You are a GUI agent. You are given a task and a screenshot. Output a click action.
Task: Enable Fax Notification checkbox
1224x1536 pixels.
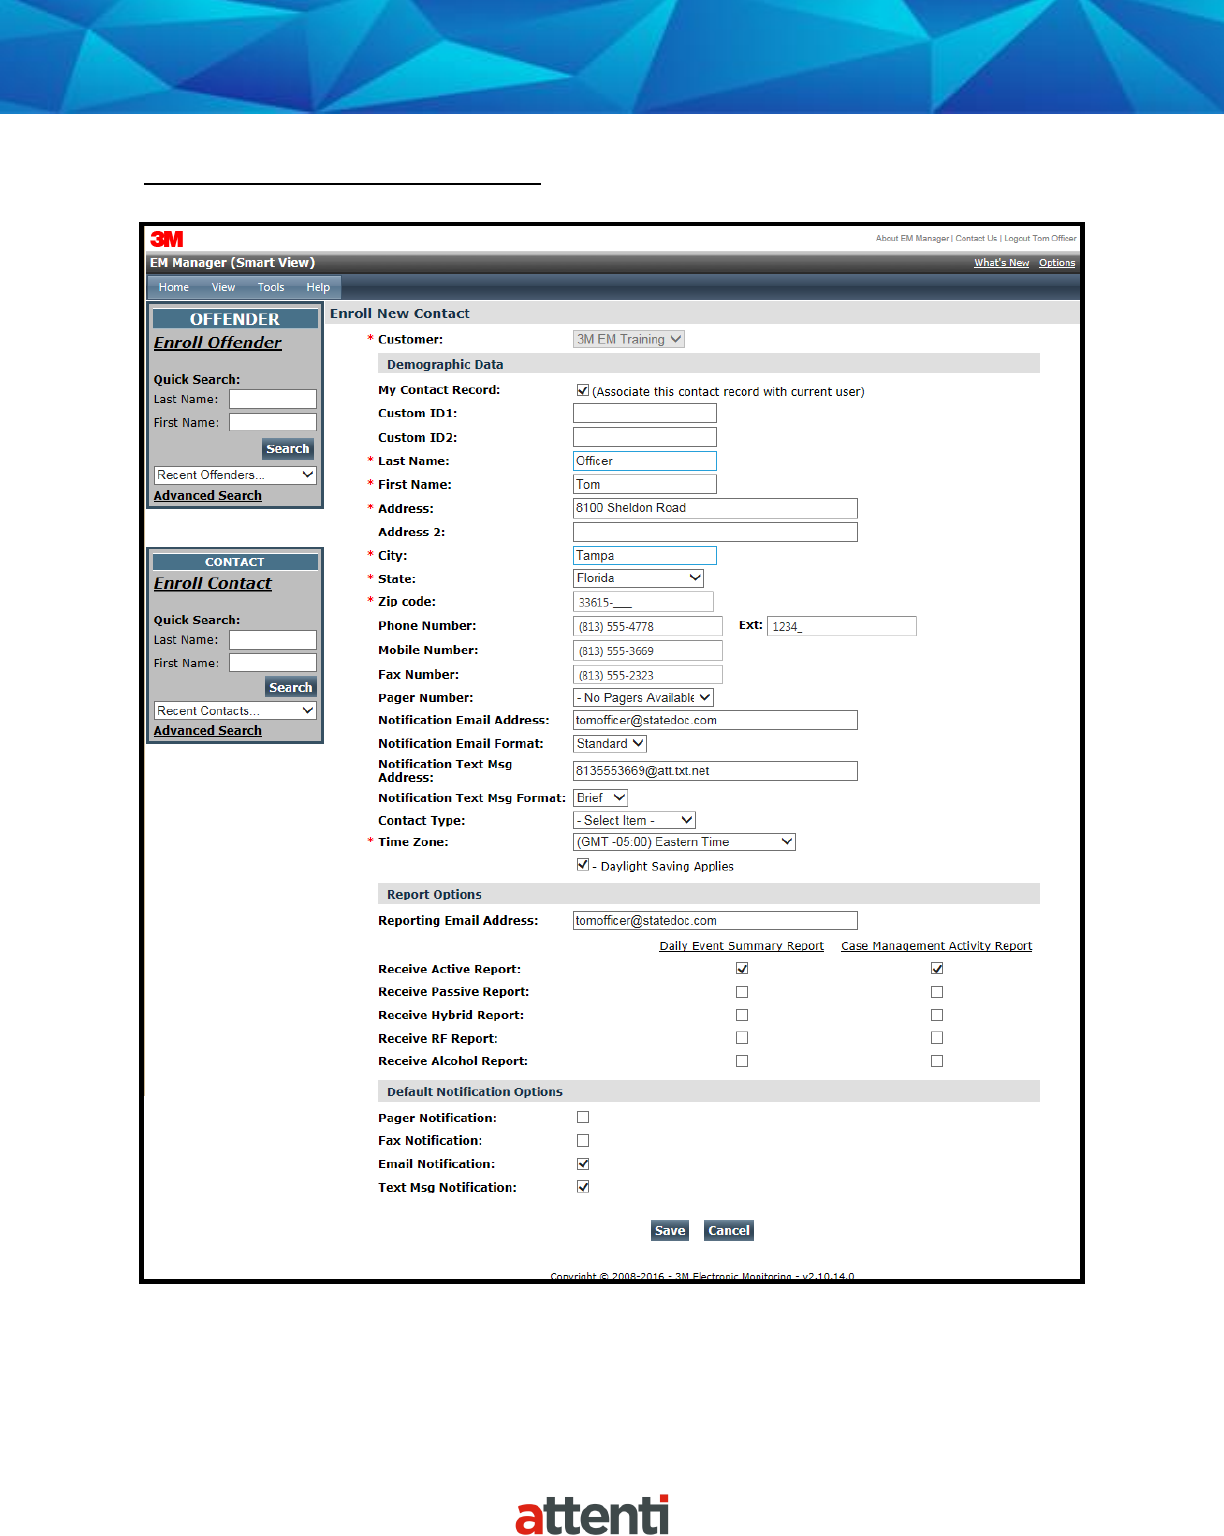(583, 1141)
